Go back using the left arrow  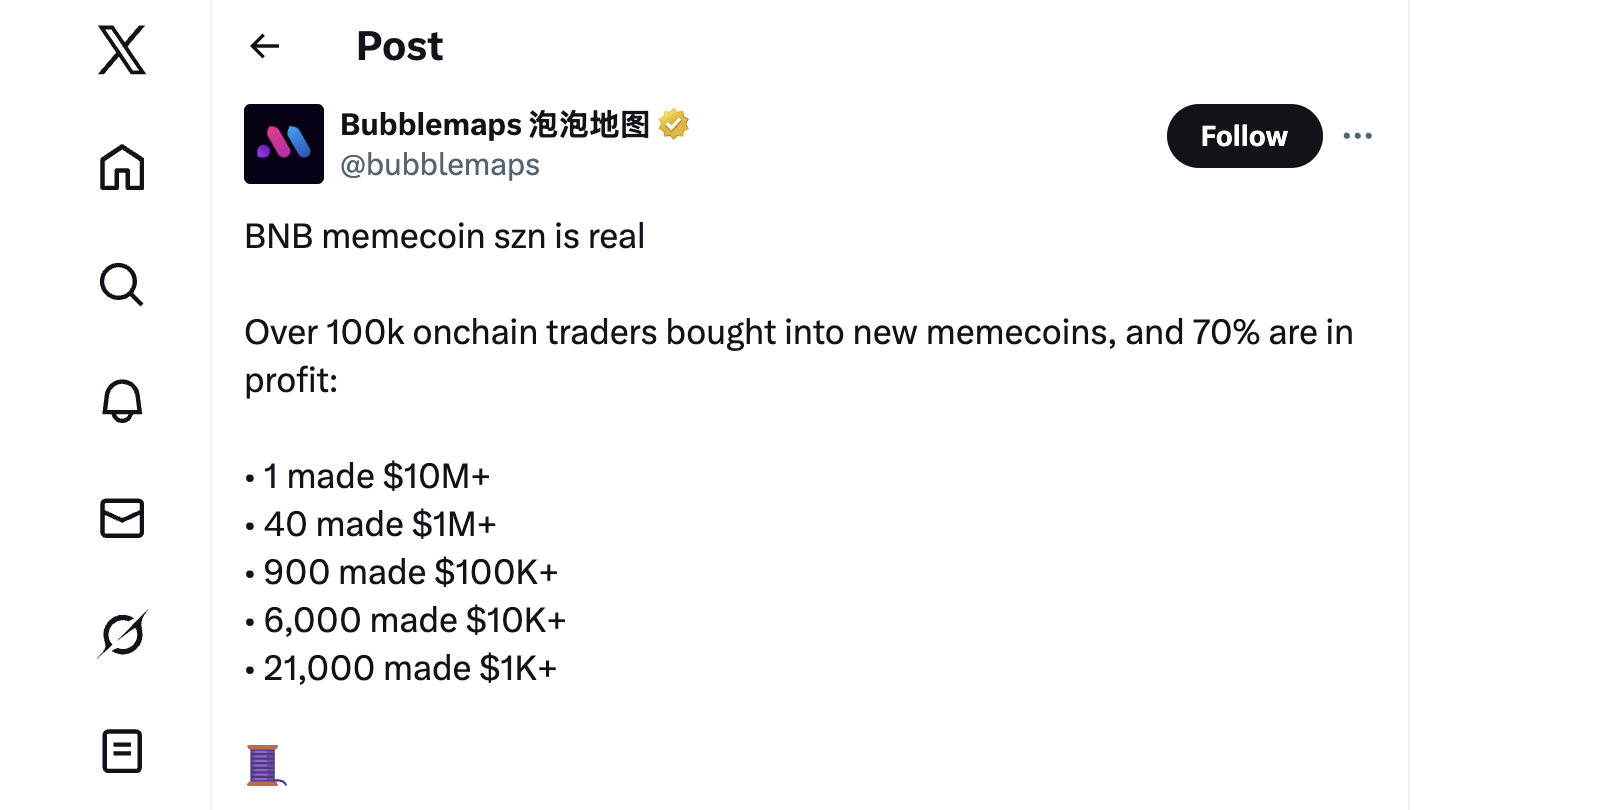pyautogui.click(x=265, y=46)
